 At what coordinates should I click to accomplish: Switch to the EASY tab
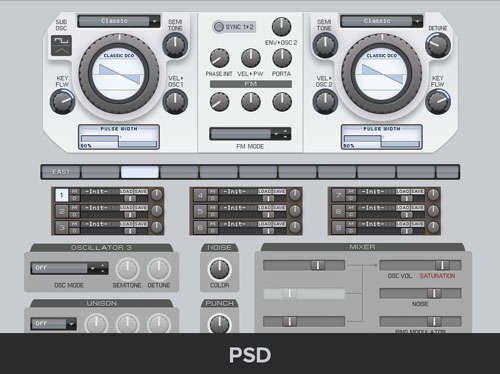click(61, 172)
